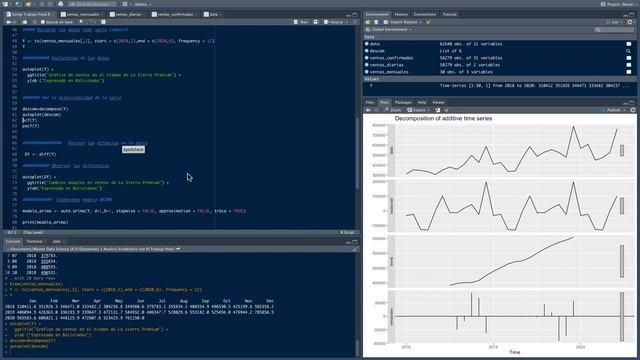Screen dimensions: 640x360
Task: Click the find/replace magnifier icon in editor
Action: (81, 22)
